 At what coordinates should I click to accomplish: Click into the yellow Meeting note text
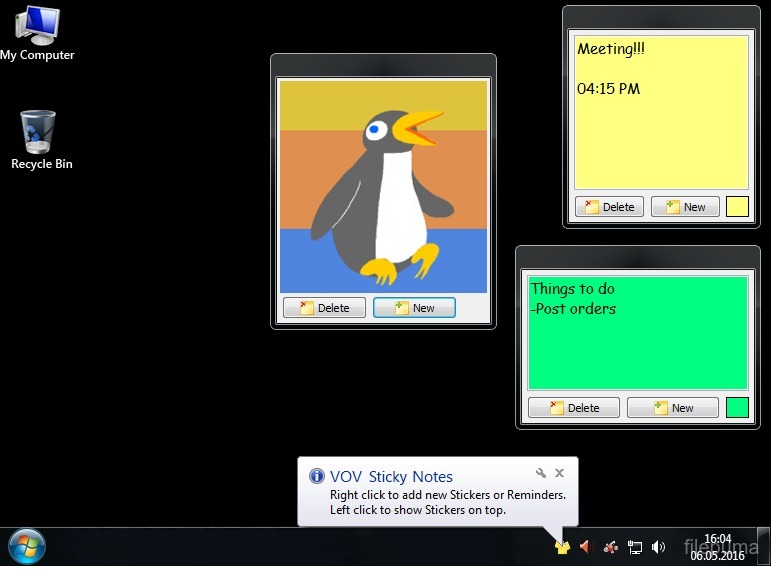point(660,130)
